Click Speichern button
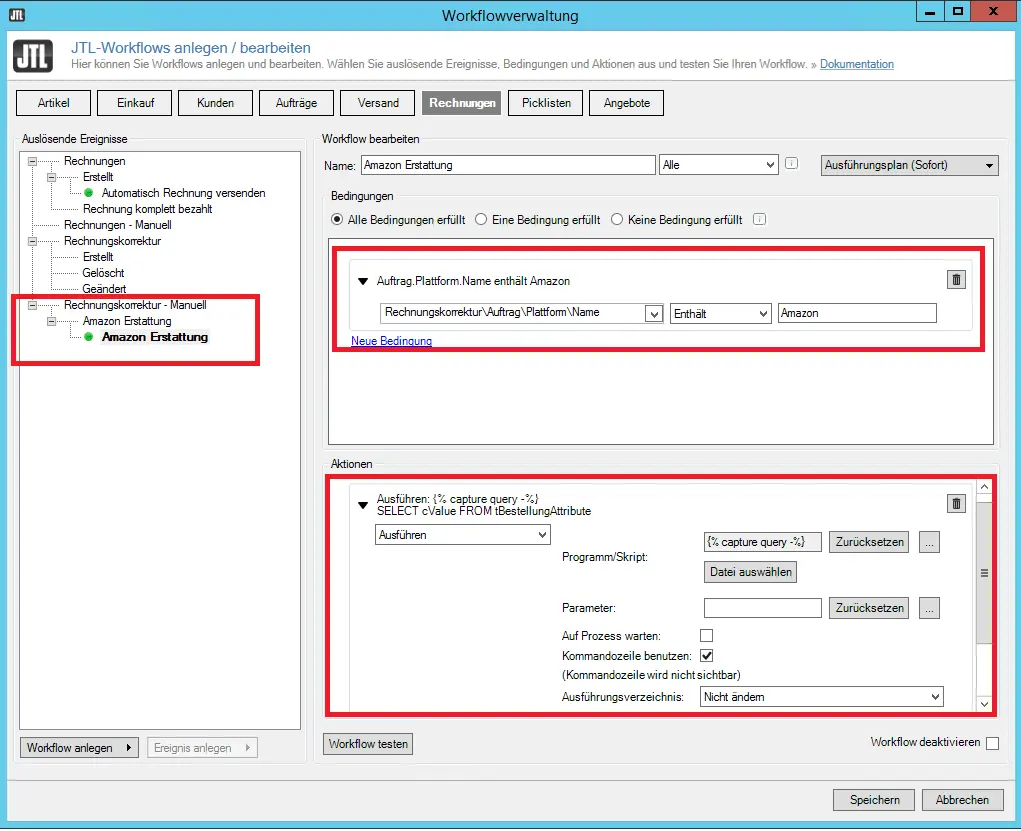 tap(874, 800)
